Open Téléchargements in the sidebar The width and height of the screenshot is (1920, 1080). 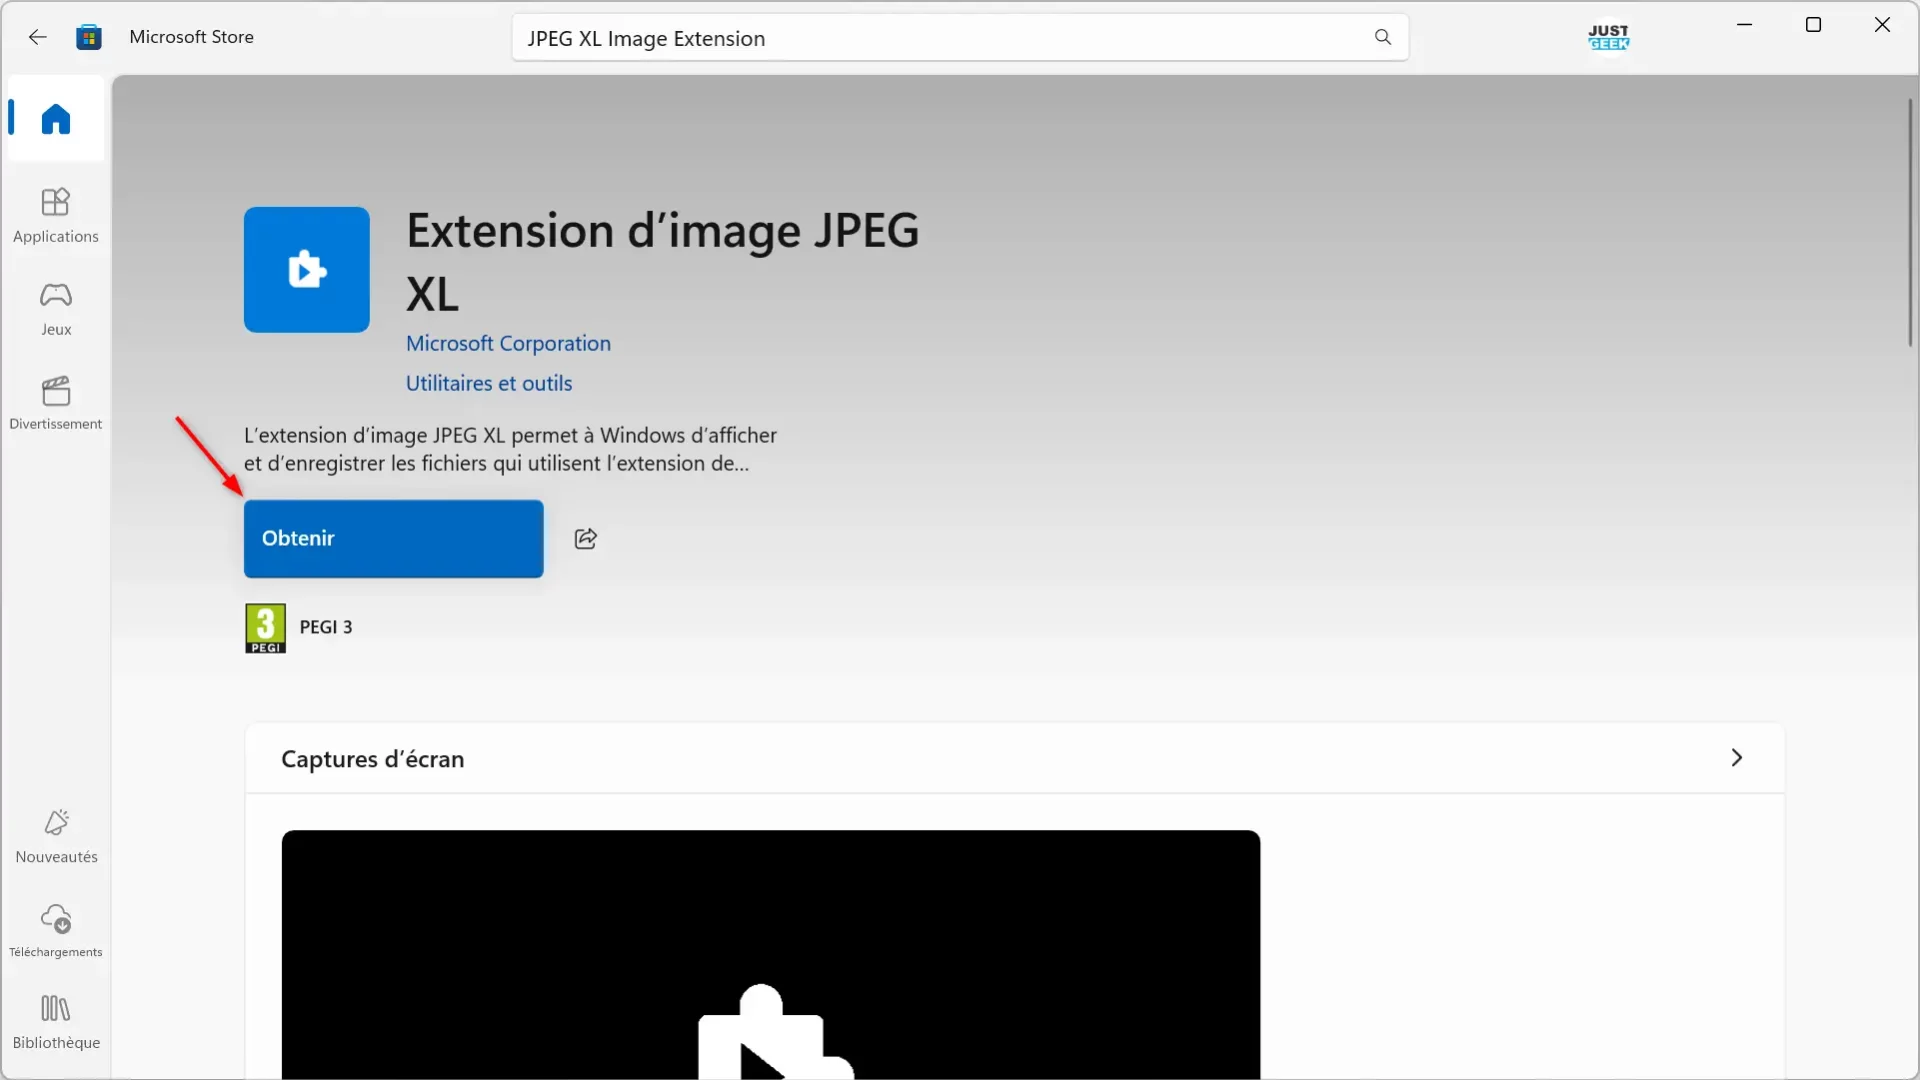click(x=56, y=931)
